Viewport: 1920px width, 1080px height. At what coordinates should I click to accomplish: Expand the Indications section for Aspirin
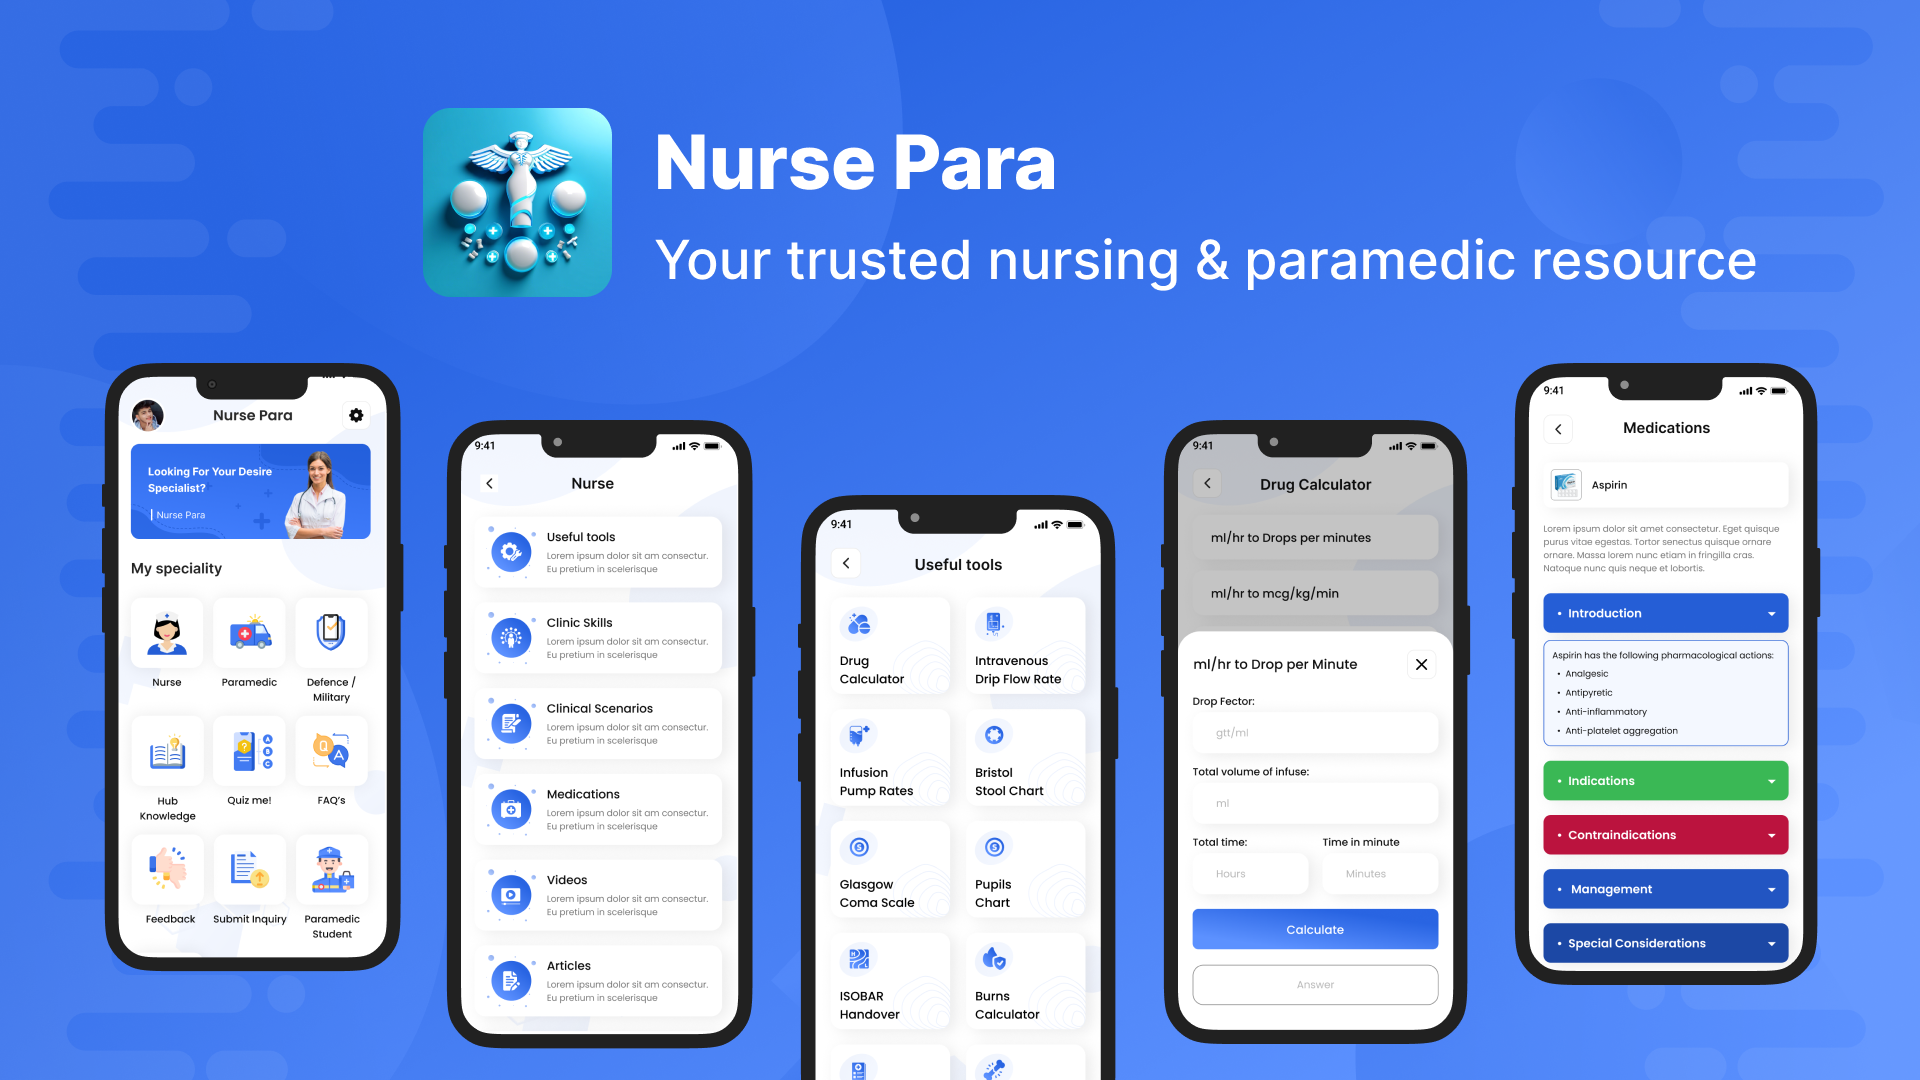coord(1664,781)
